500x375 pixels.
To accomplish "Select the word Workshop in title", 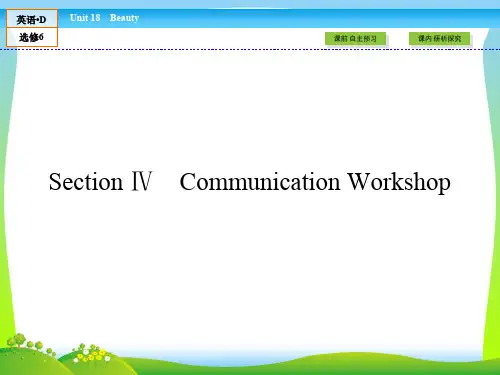I will tap(399, 182).
